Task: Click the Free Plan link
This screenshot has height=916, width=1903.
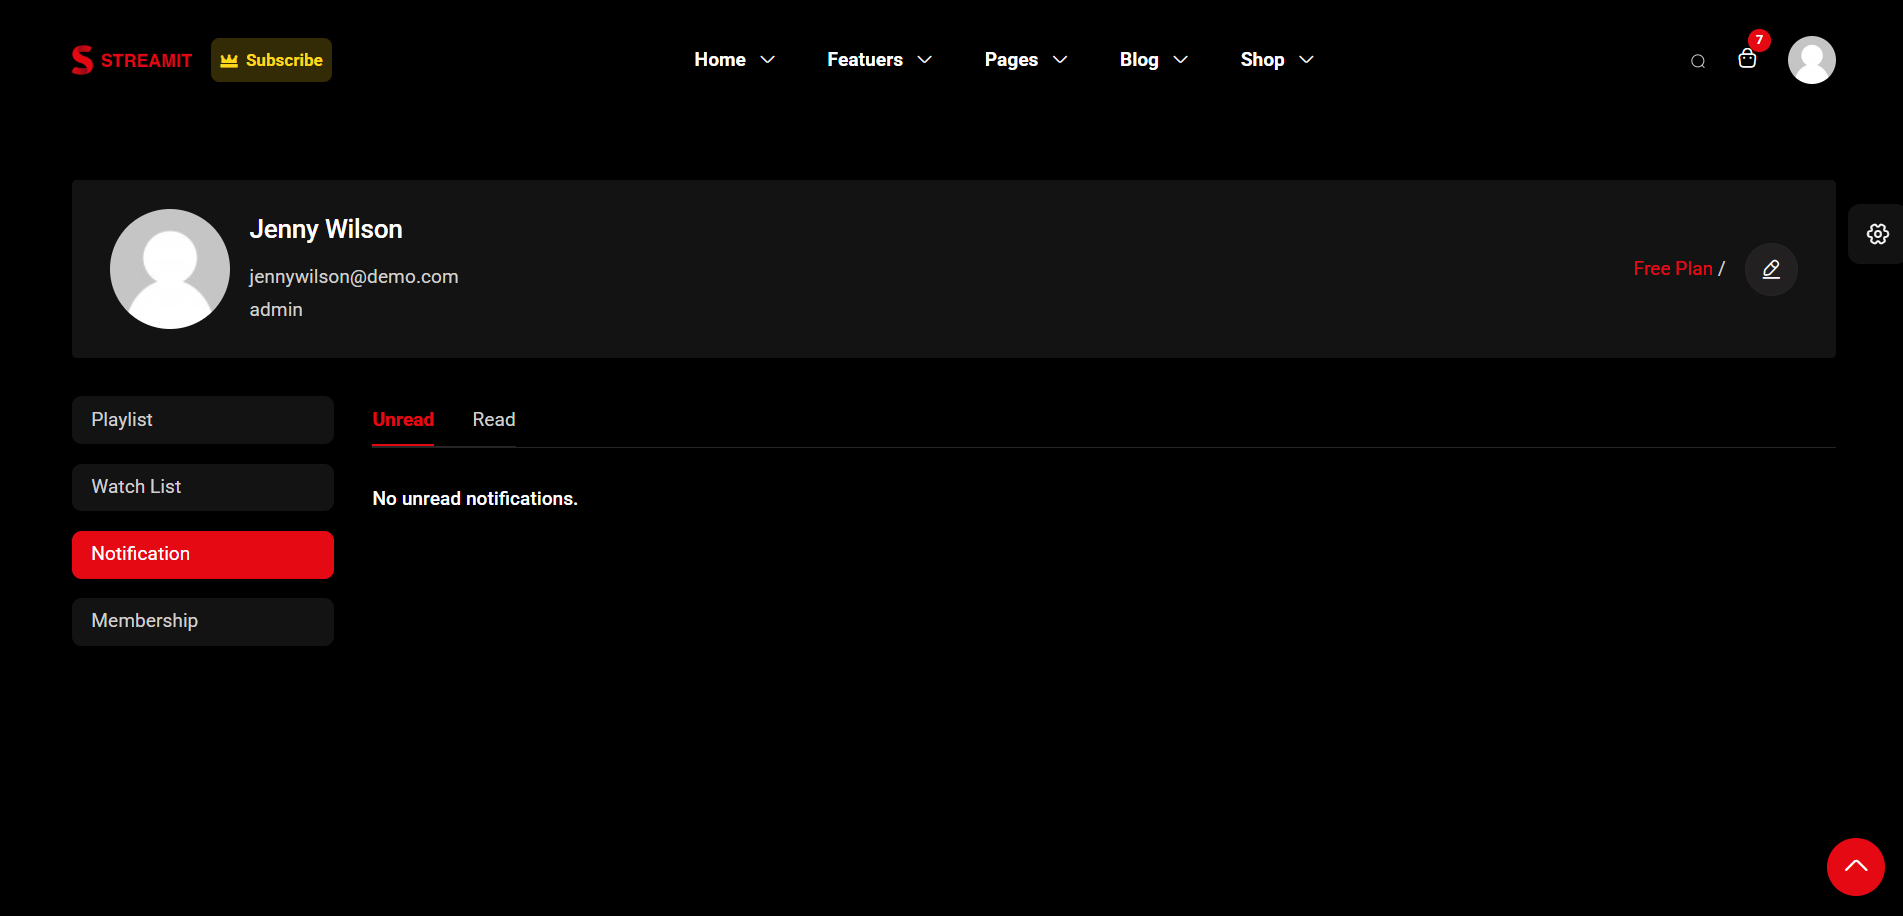Action: [1673, 269]
